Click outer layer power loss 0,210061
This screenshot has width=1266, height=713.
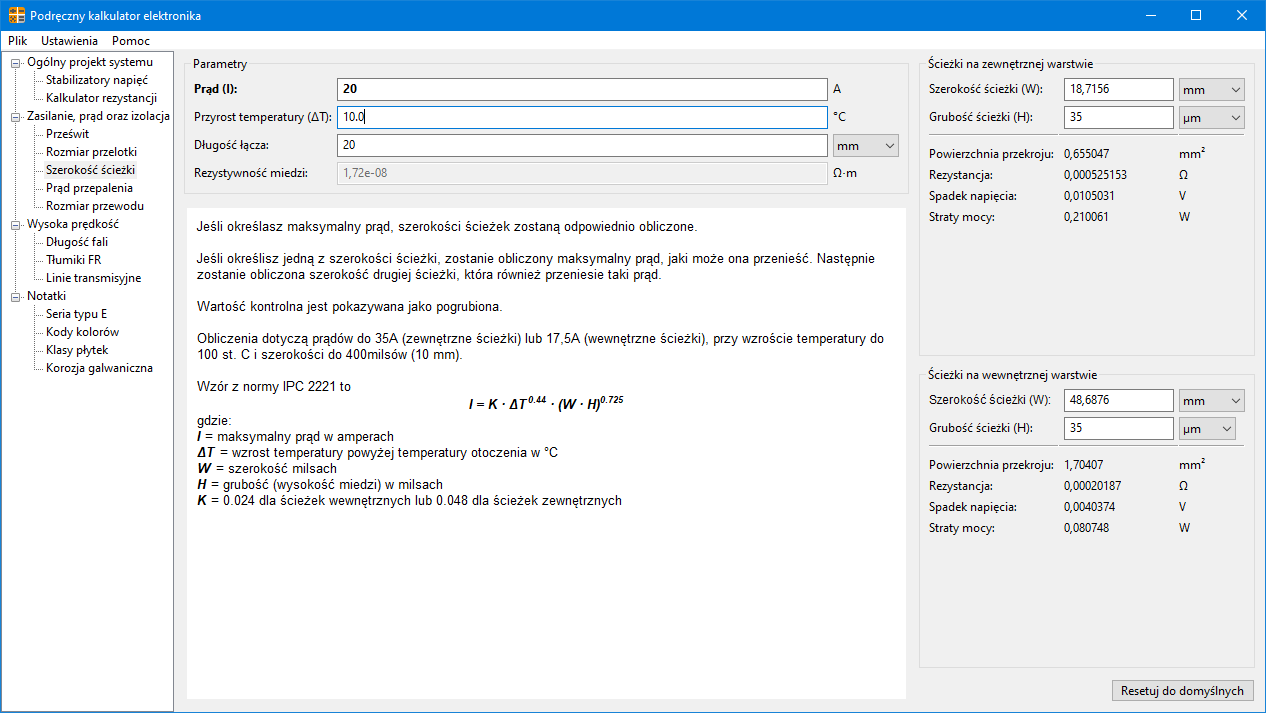[x=1089, y=217]
